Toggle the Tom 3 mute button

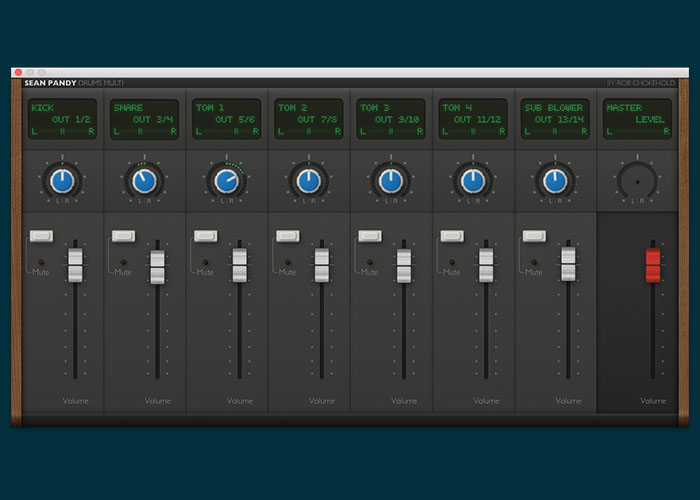pyautogui.click(x=369, y=236)
